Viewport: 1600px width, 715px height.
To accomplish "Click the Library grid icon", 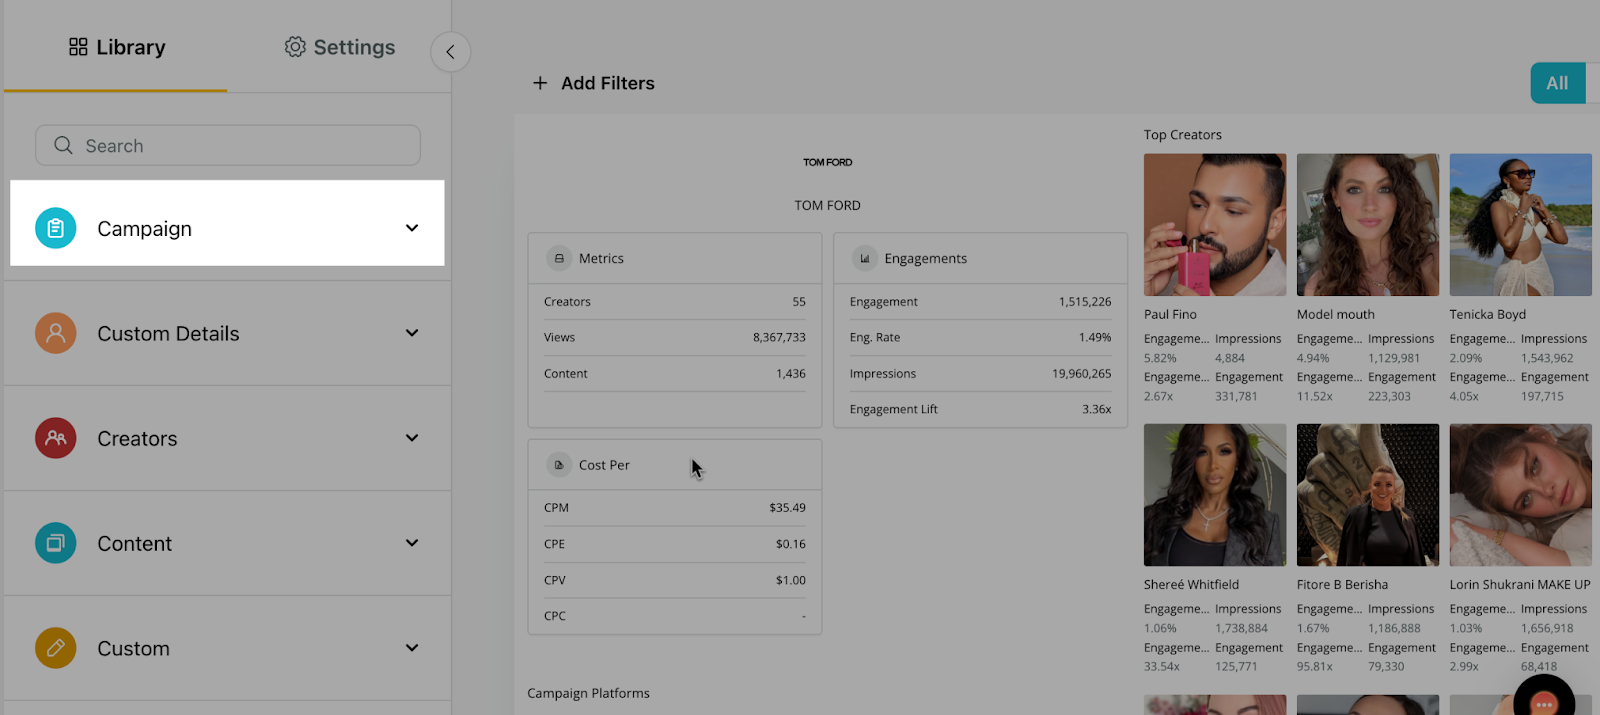I will click(78, 47).
